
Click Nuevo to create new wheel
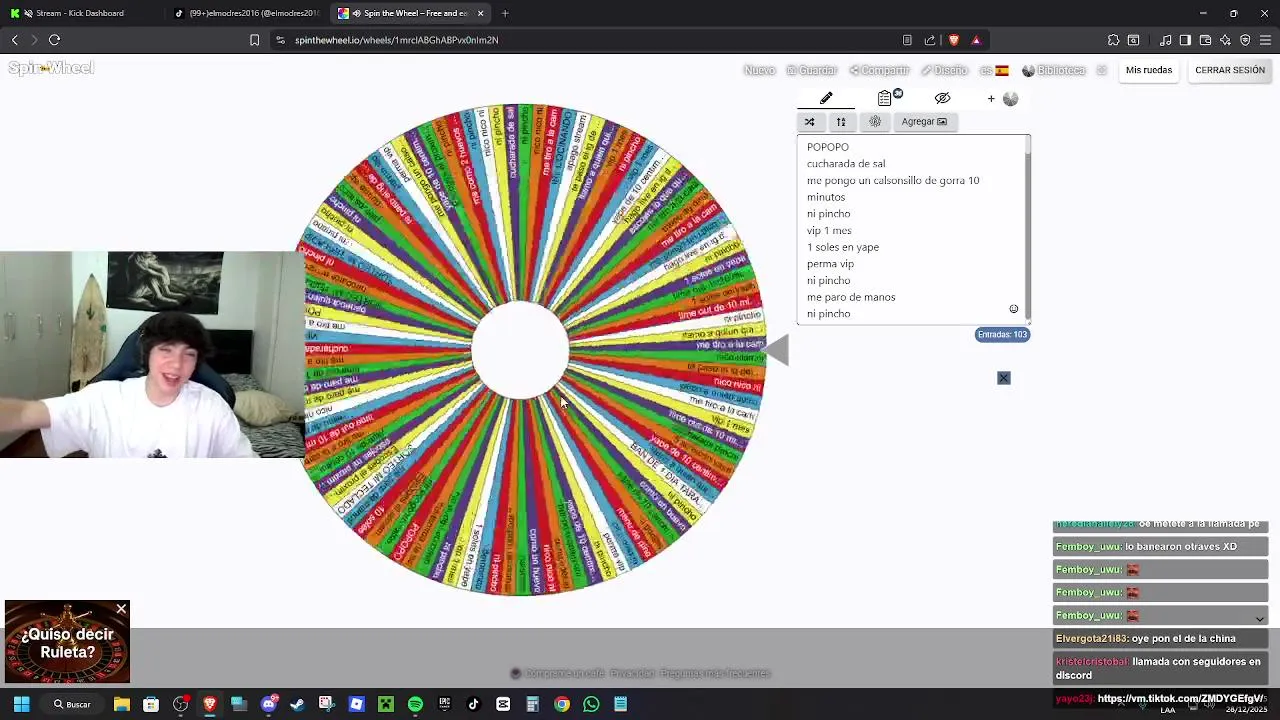pos(759,70)
